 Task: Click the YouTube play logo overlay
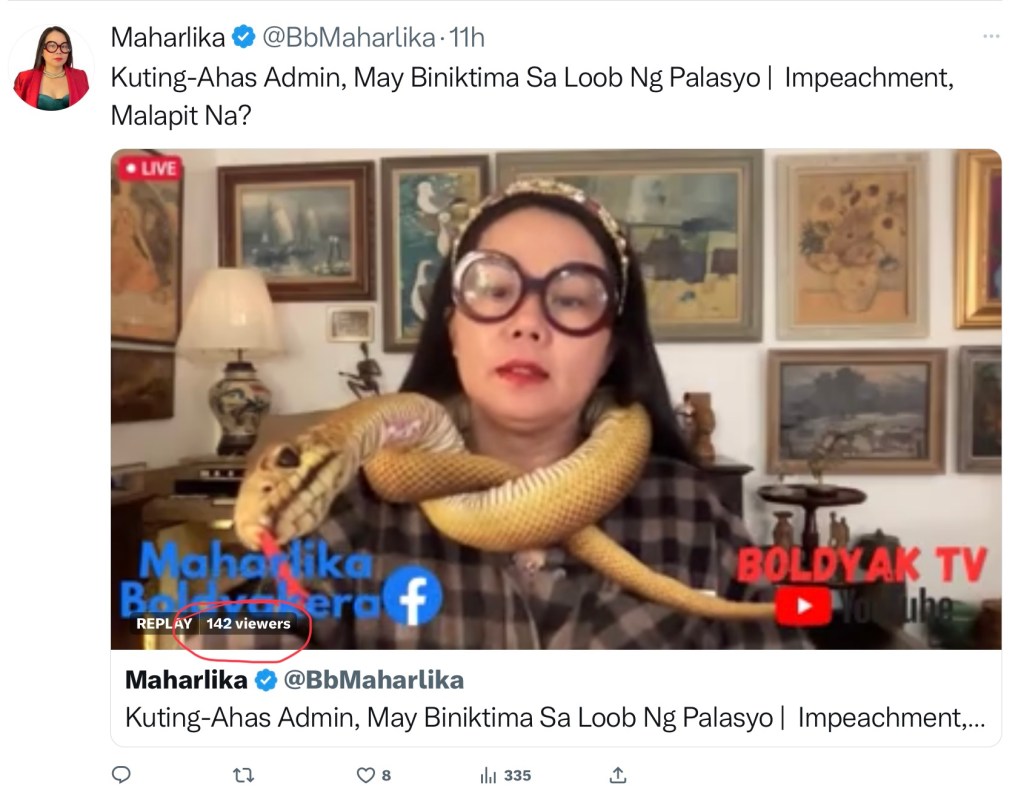click(x=803, y=606)
